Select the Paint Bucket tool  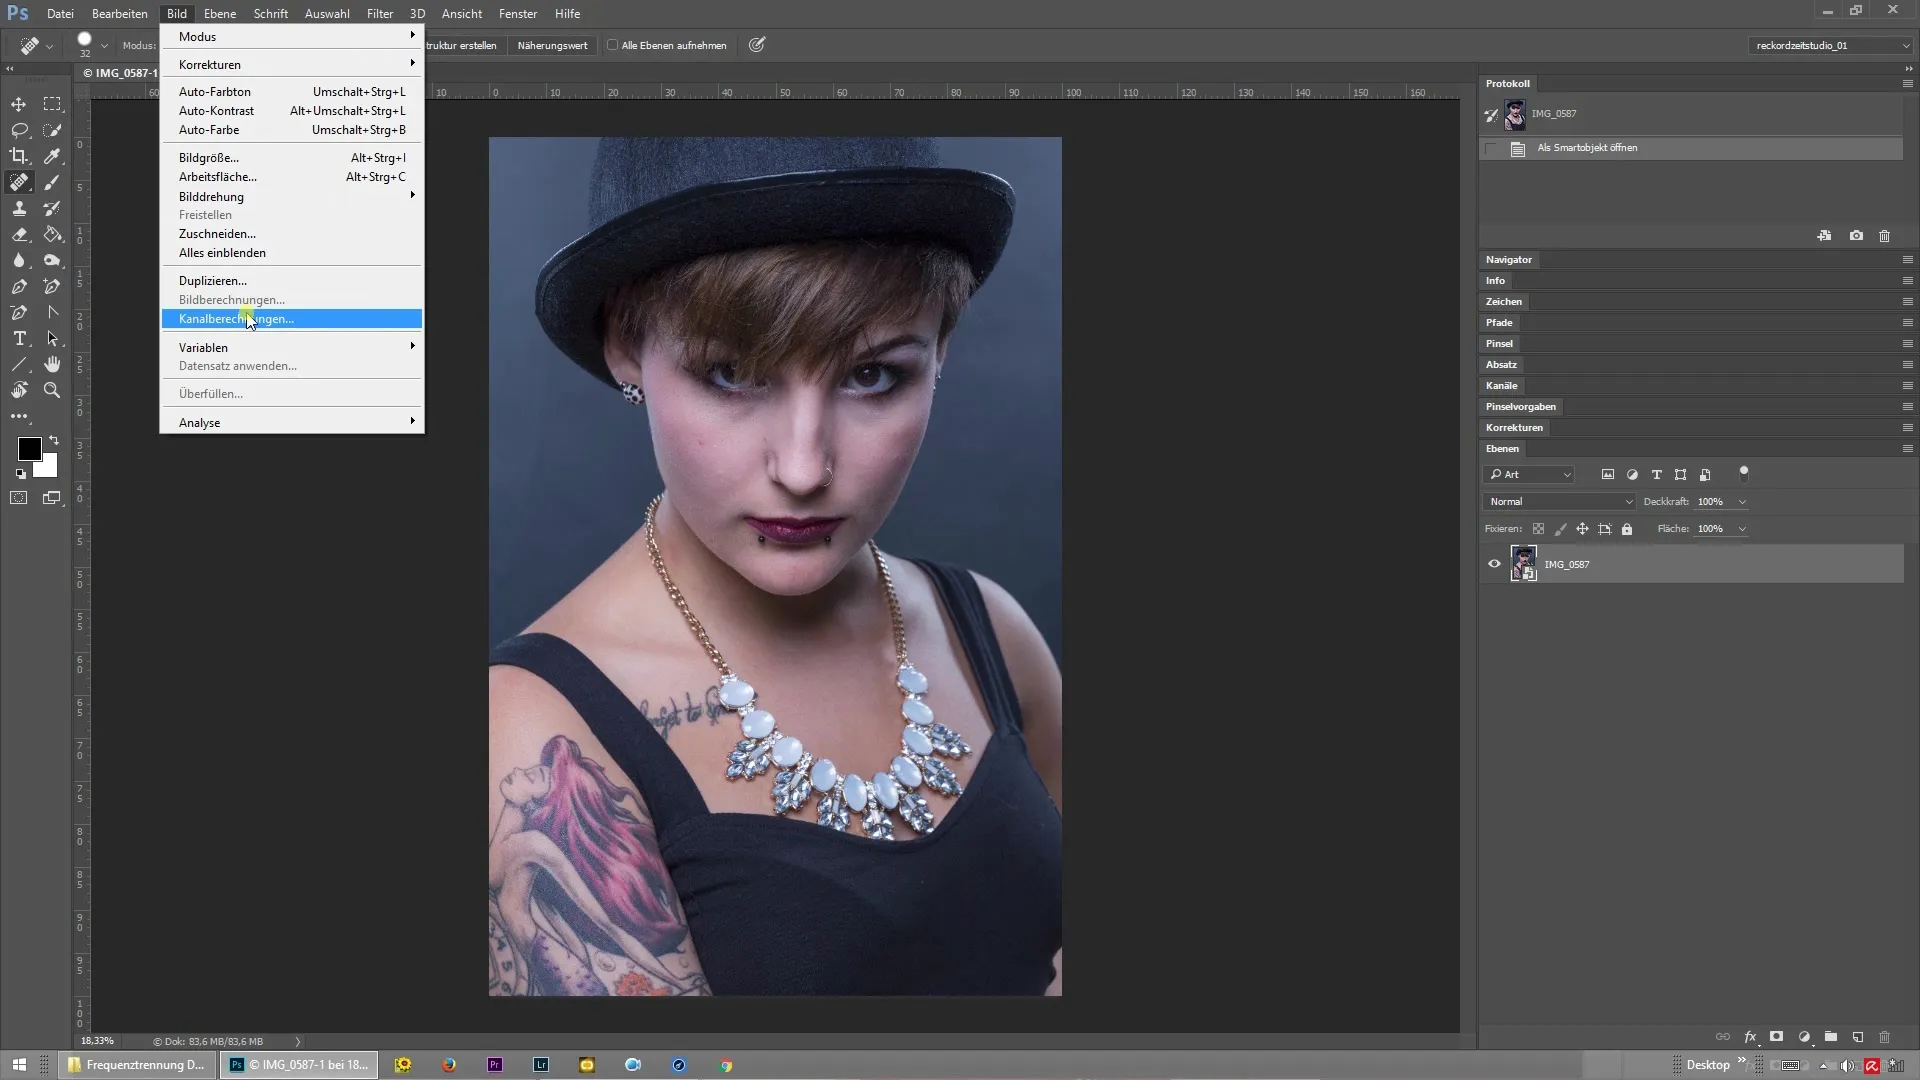[52, 234]
